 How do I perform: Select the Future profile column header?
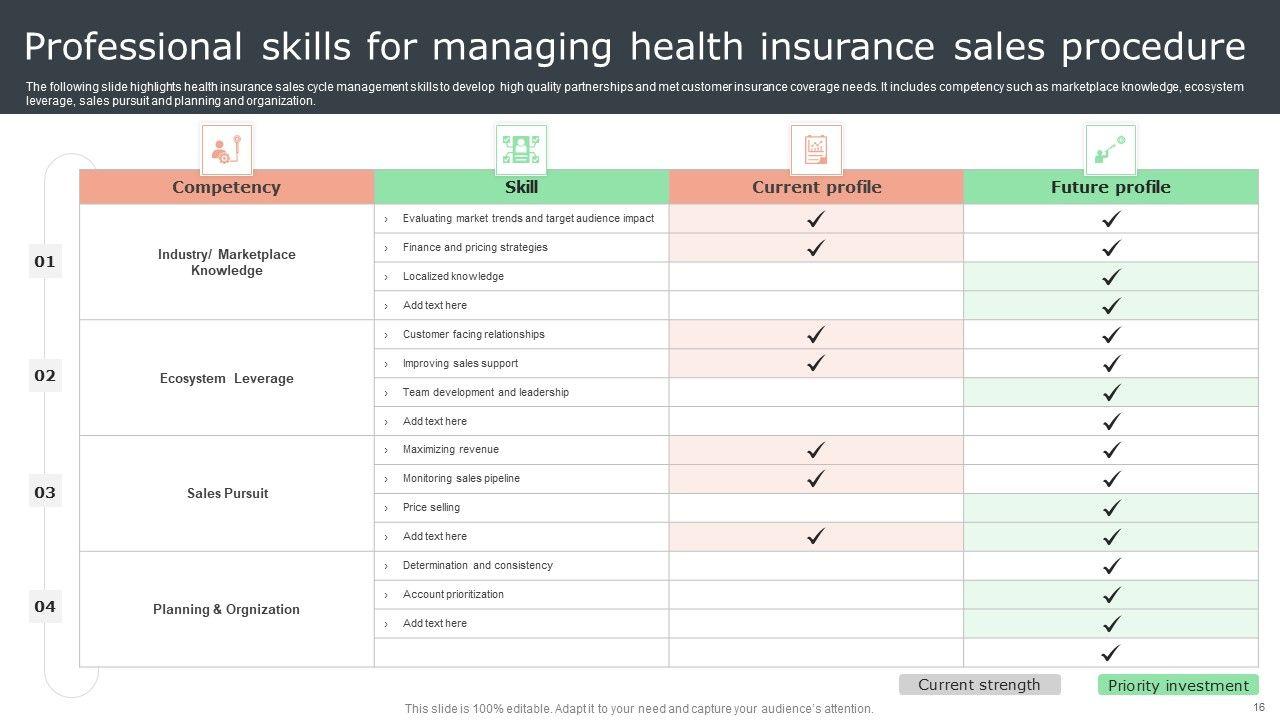tap(1110, 187)
